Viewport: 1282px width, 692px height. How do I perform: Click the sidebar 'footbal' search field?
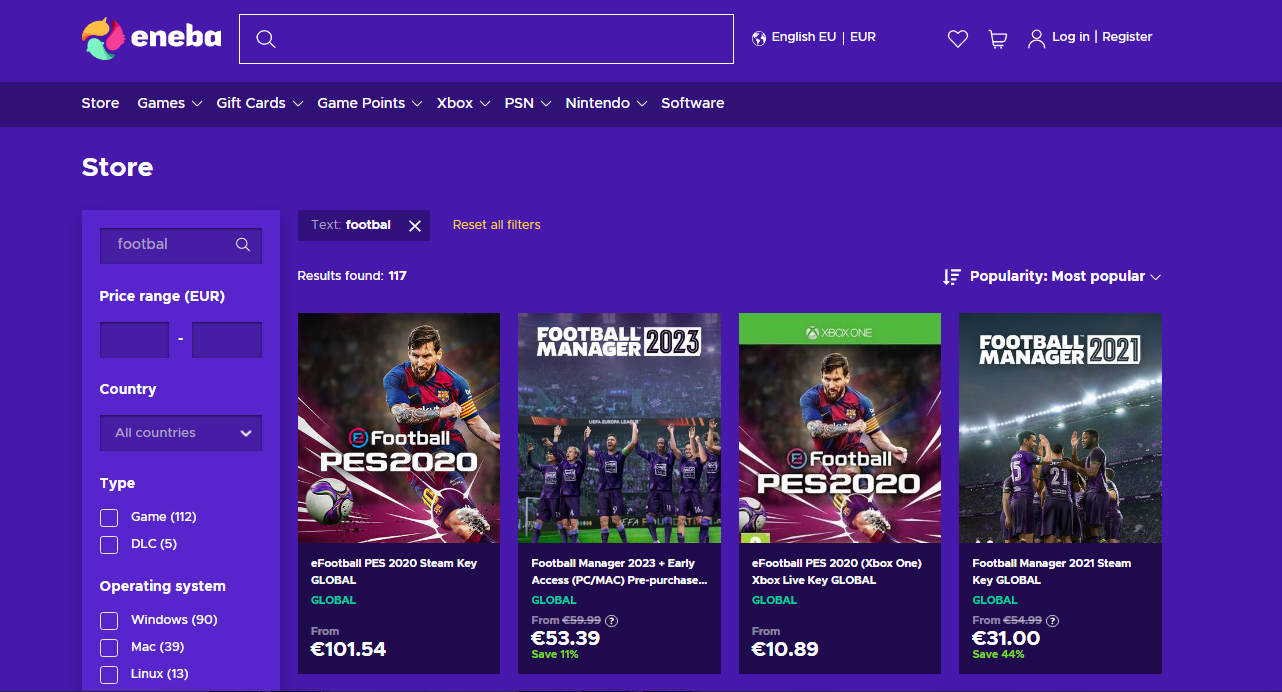point(181,245)
